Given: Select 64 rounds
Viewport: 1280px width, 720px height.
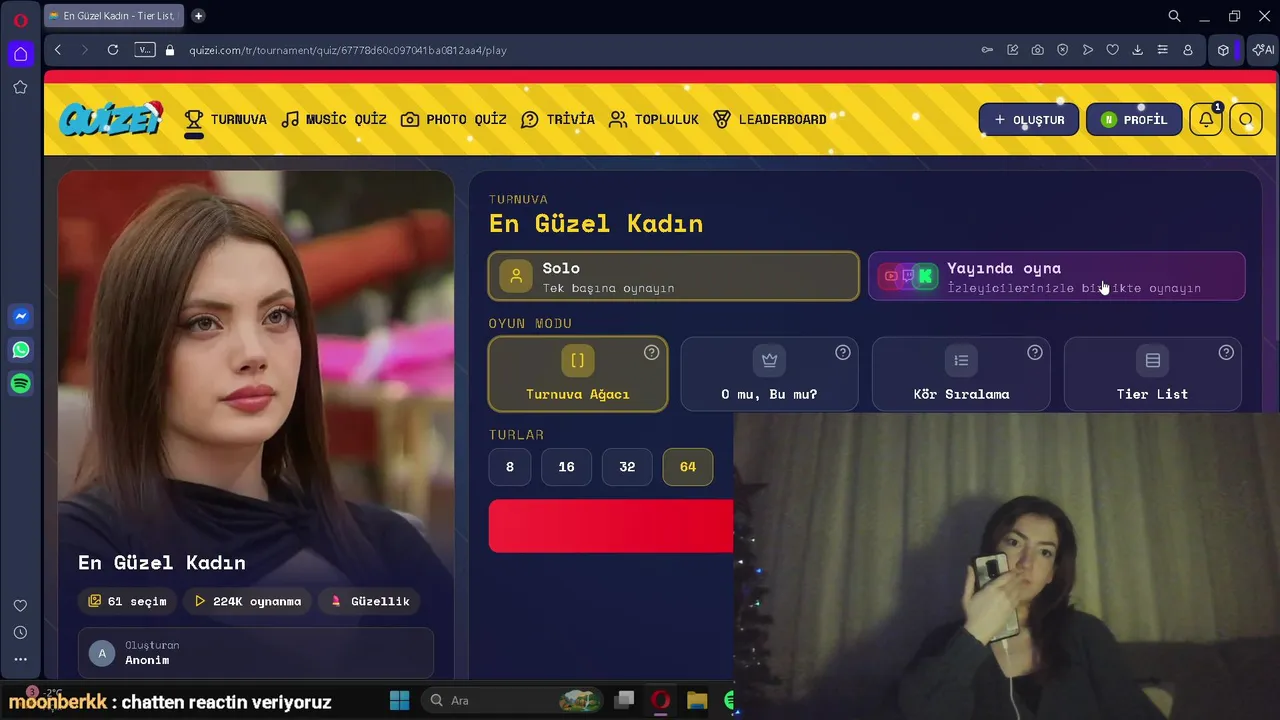Looking at the screenshot, I should [x=688, y=467].
